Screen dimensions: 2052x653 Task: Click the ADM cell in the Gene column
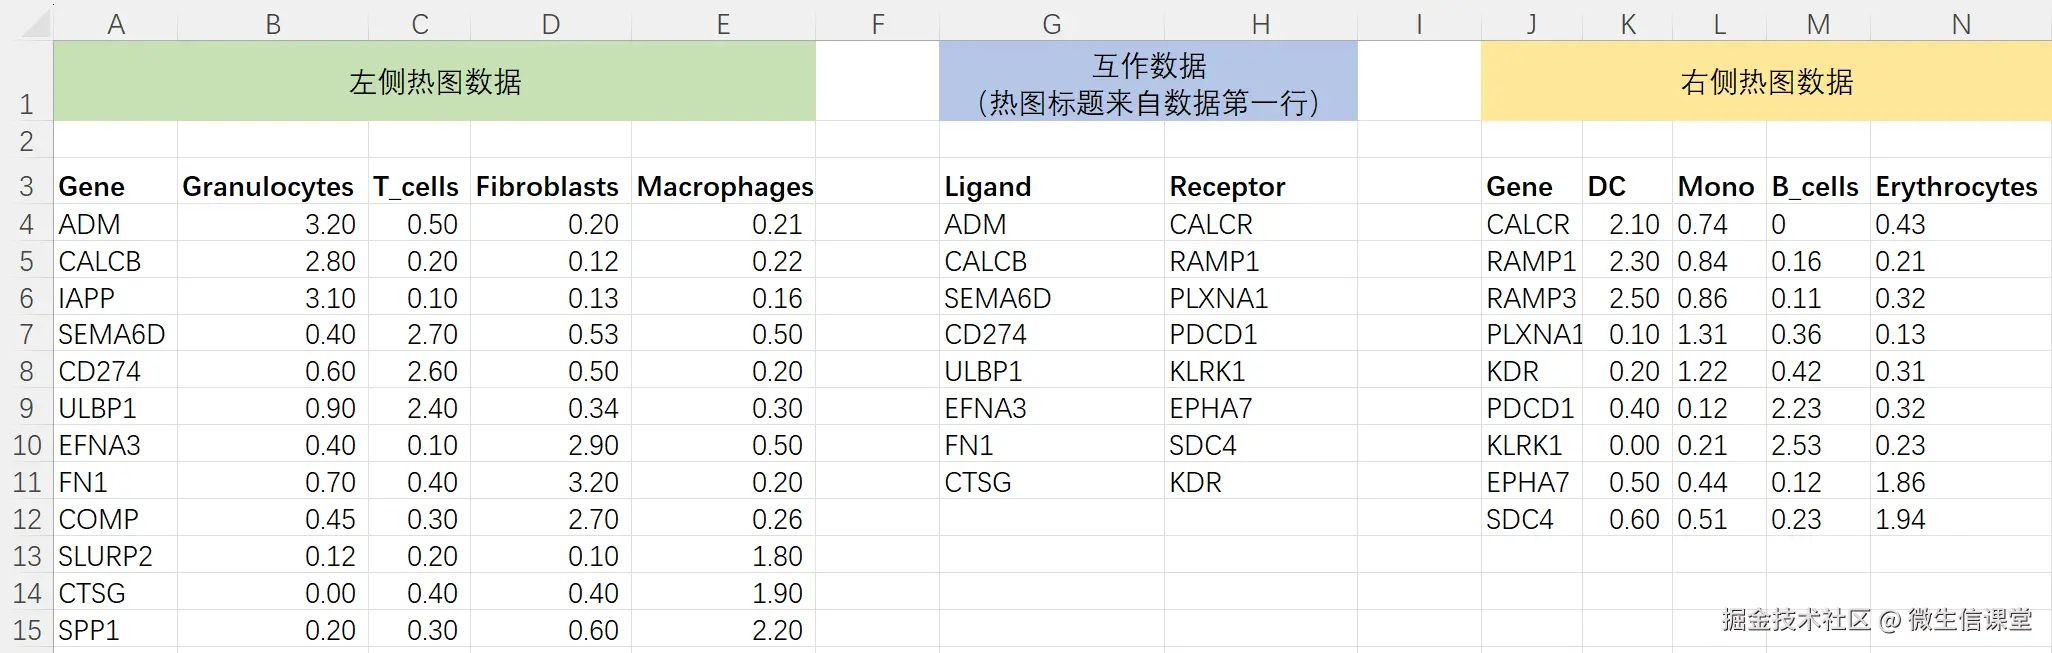pos(90,224)
